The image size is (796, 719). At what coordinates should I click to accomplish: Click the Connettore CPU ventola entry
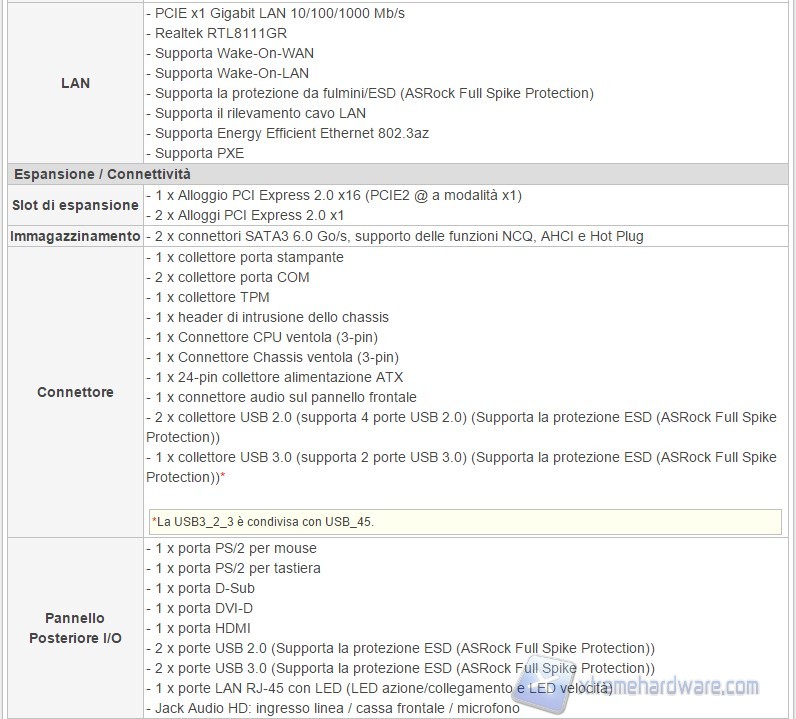266,337
